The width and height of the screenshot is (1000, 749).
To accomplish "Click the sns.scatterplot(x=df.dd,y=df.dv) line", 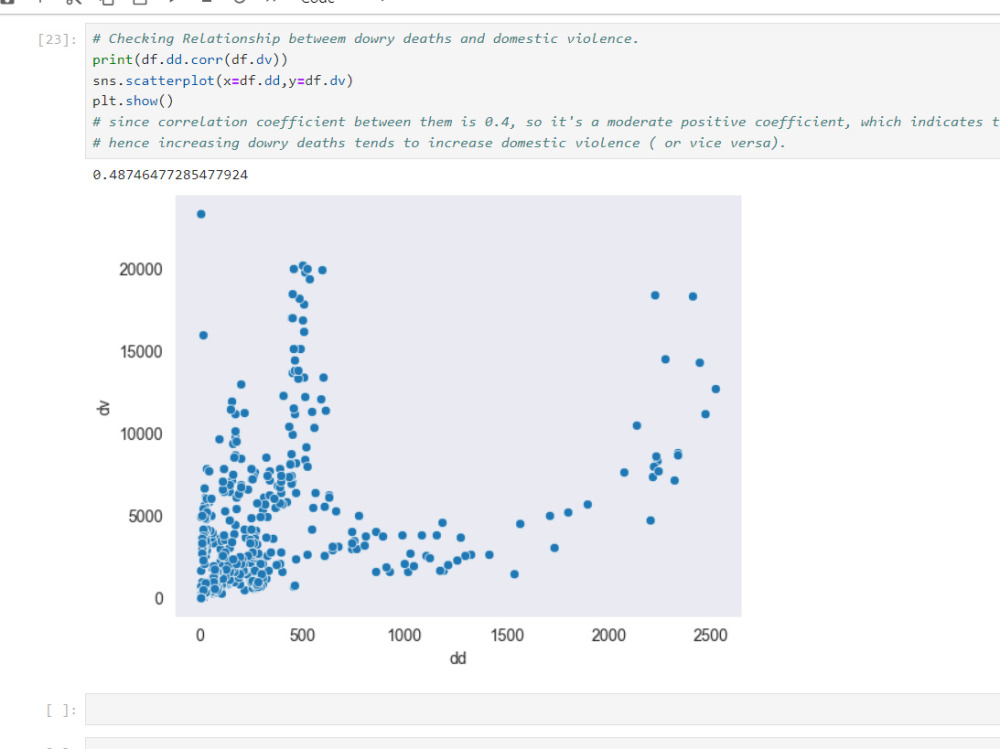I will (223, 80).
